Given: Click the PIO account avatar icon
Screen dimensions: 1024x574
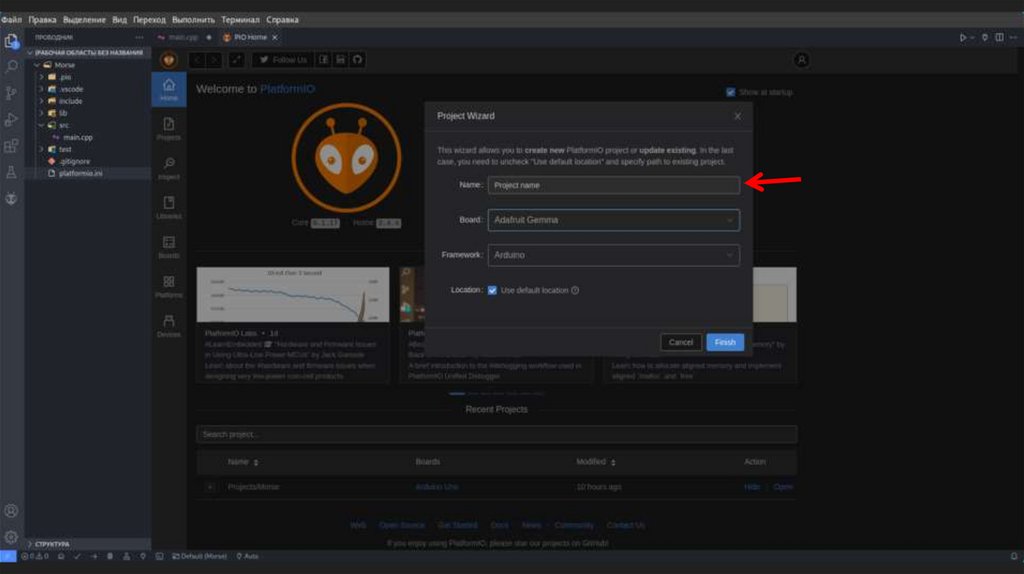Looking at the screenshot, I should (x=801, y=60).
